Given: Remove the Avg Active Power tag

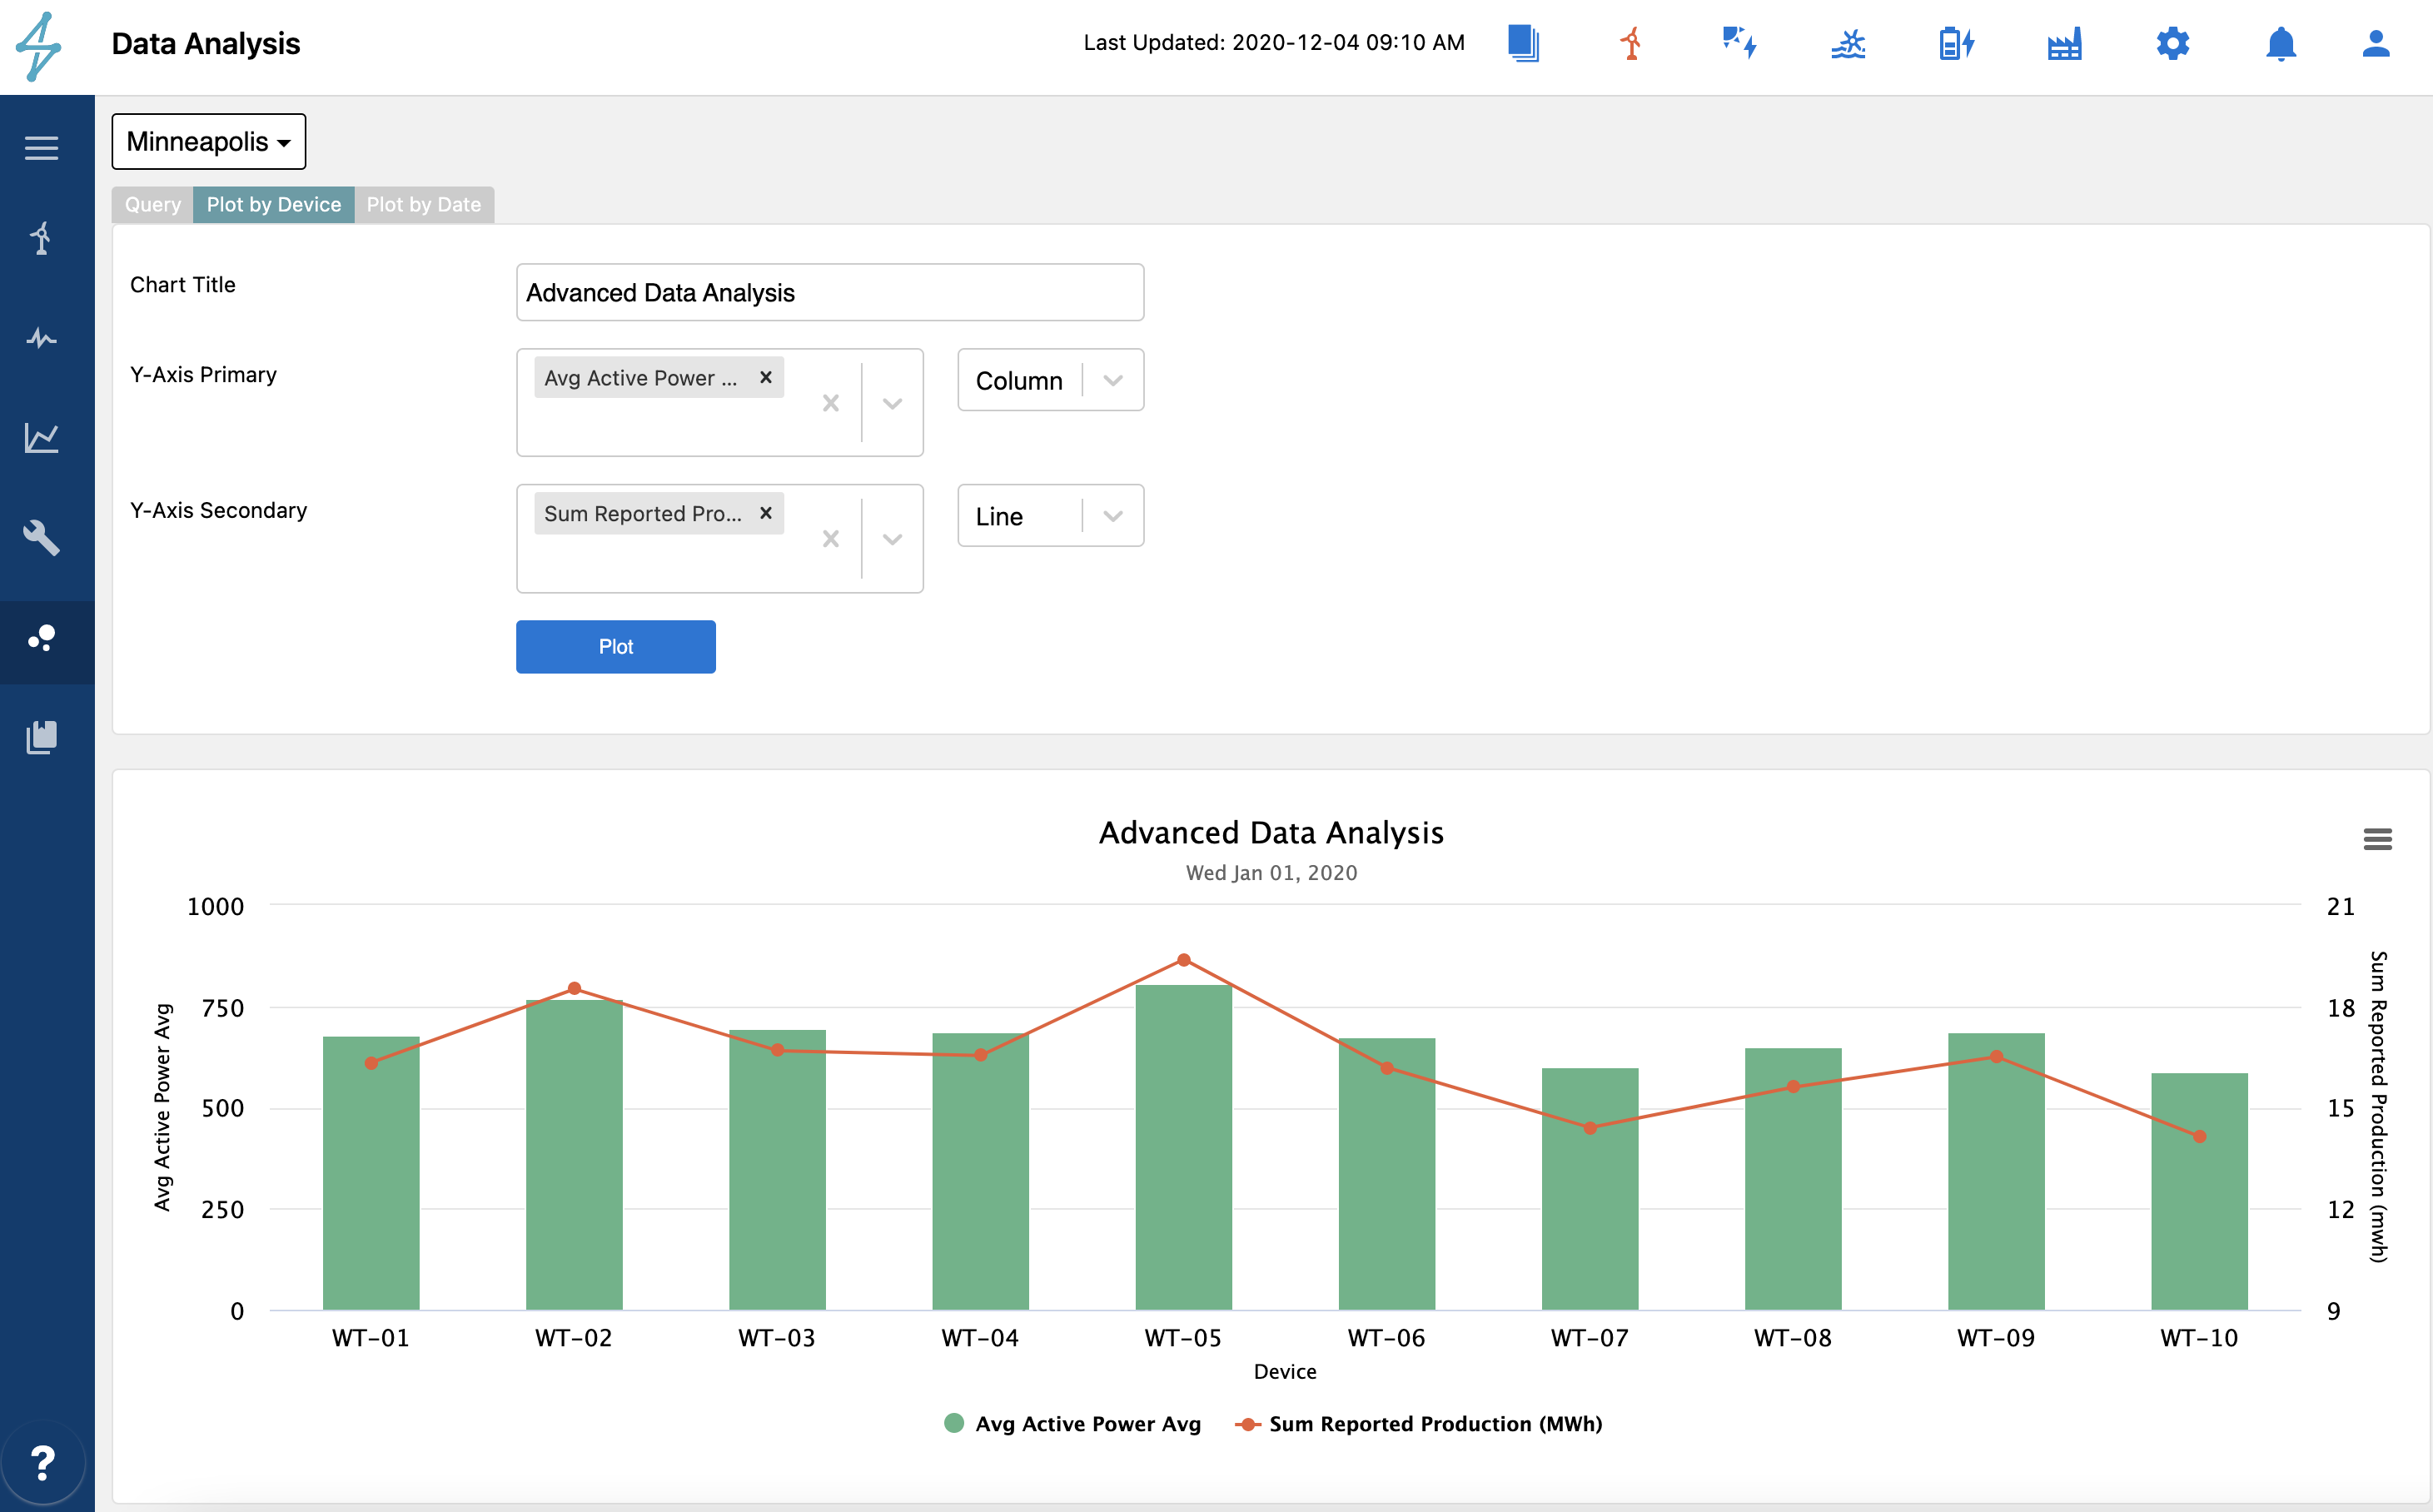Looking at the screenshot, I should coord(766,378).
